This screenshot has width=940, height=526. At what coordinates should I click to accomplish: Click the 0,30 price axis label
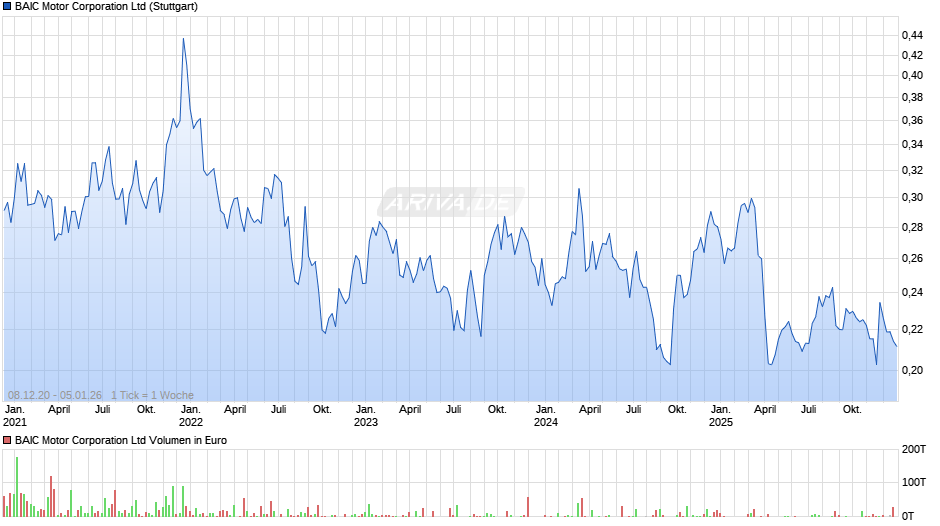point(912,197)
